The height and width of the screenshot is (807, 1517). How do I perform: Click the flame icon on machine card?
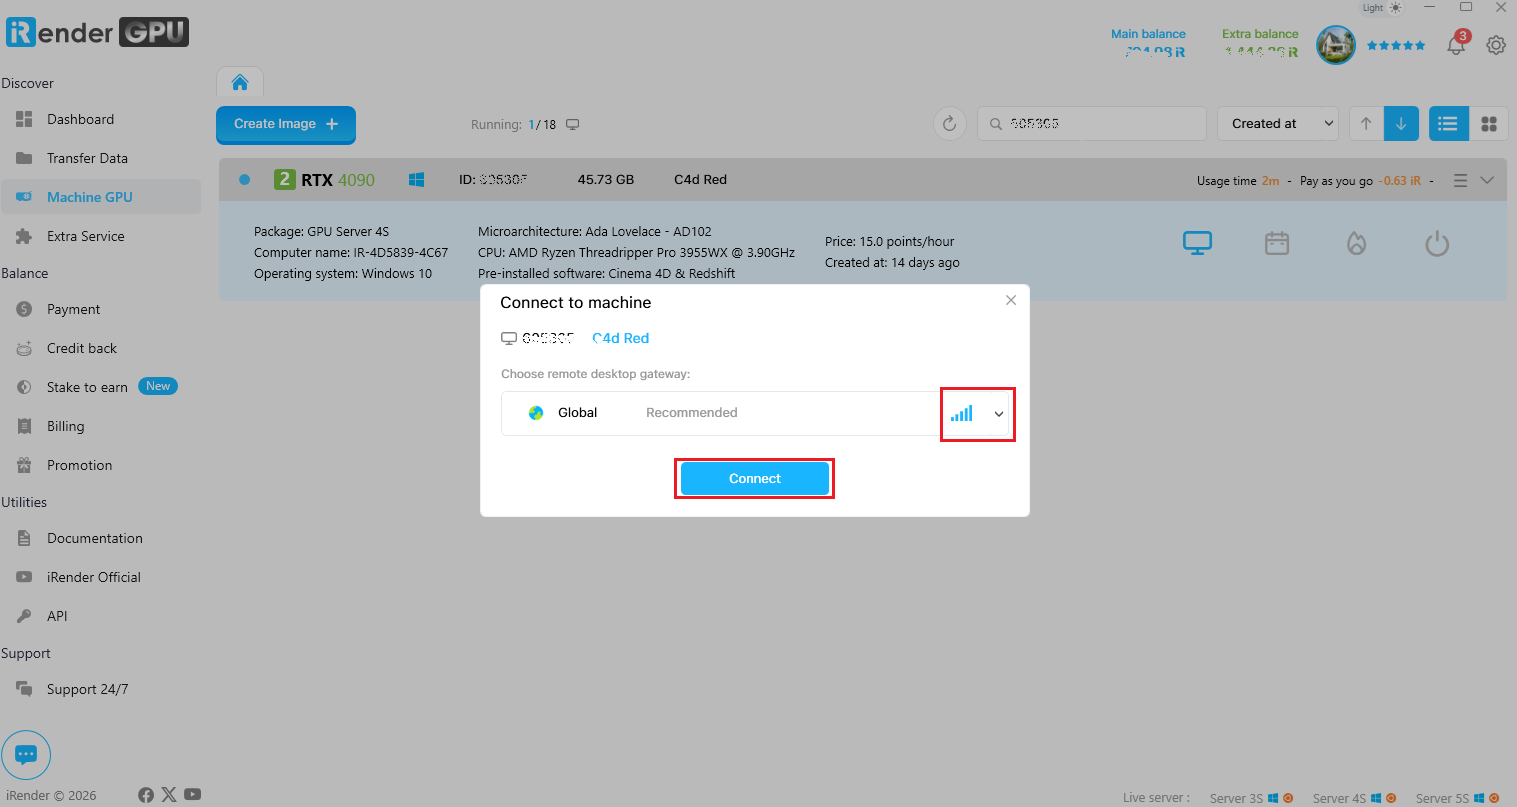point(1357,243)
